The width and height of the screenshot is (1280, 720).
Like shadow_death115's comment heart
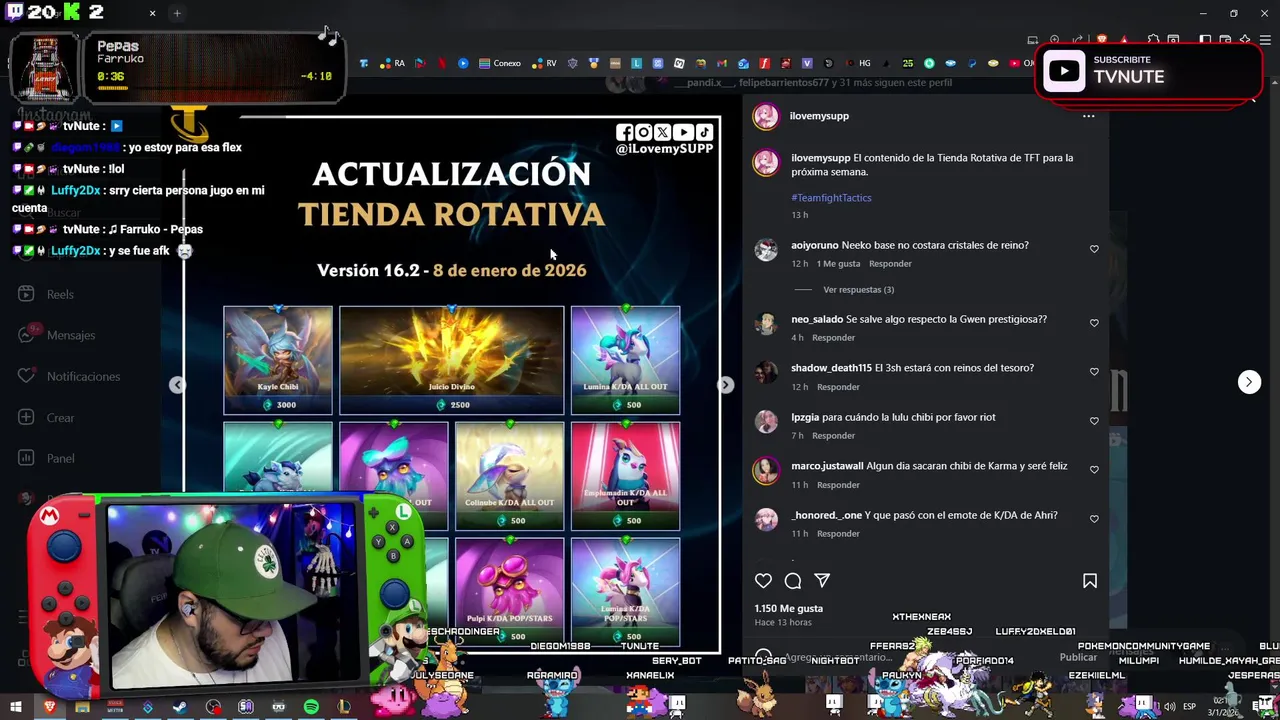pyautogui.click(x=1094, y=372)
